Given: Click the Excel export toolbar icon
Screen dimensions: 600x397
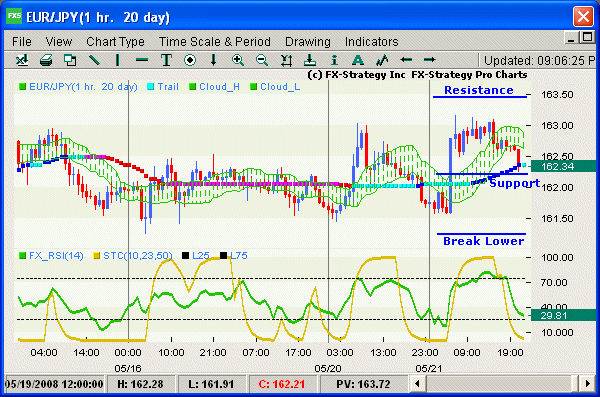Looking at the screenshot, I should 22,60.
